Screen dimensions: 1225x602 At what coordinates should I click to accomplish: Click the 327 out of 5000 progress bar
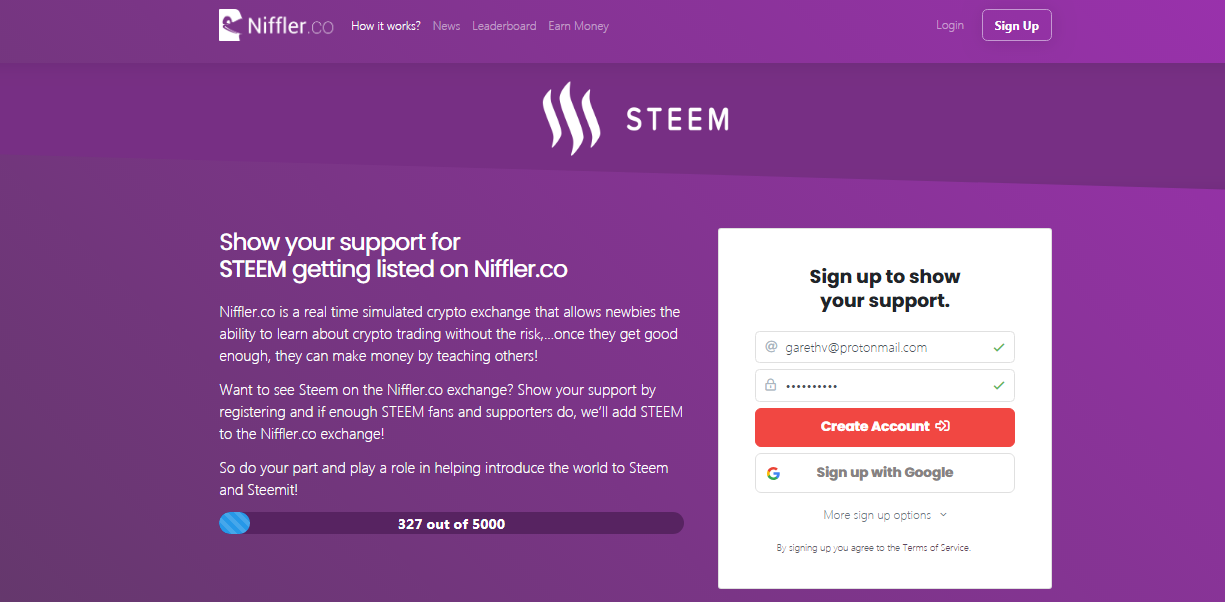tap(451, 523)
